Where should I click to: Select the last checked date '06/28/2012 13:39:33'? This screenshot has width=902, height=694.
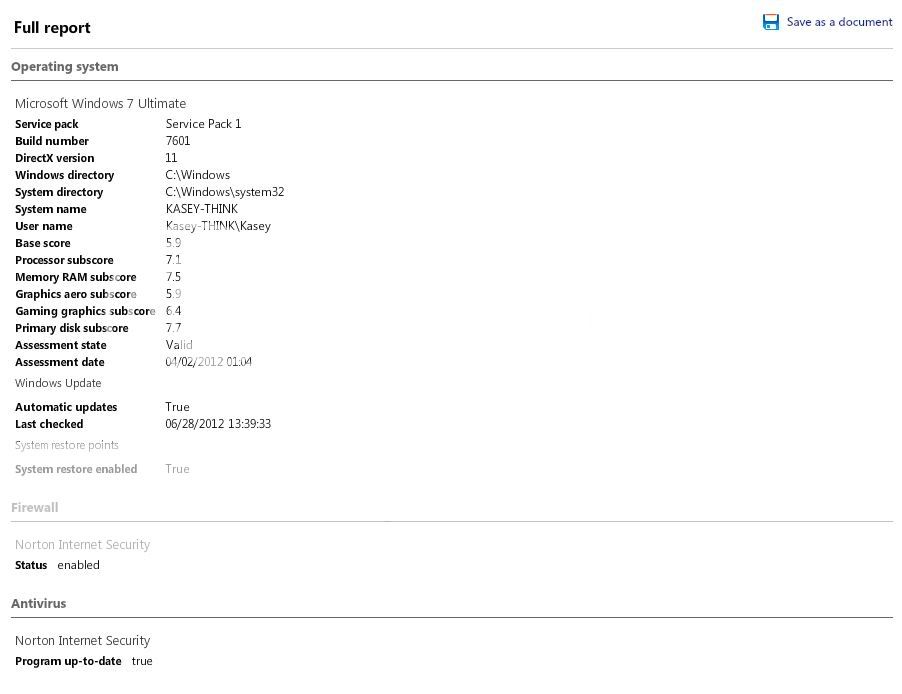pos(218,424)
